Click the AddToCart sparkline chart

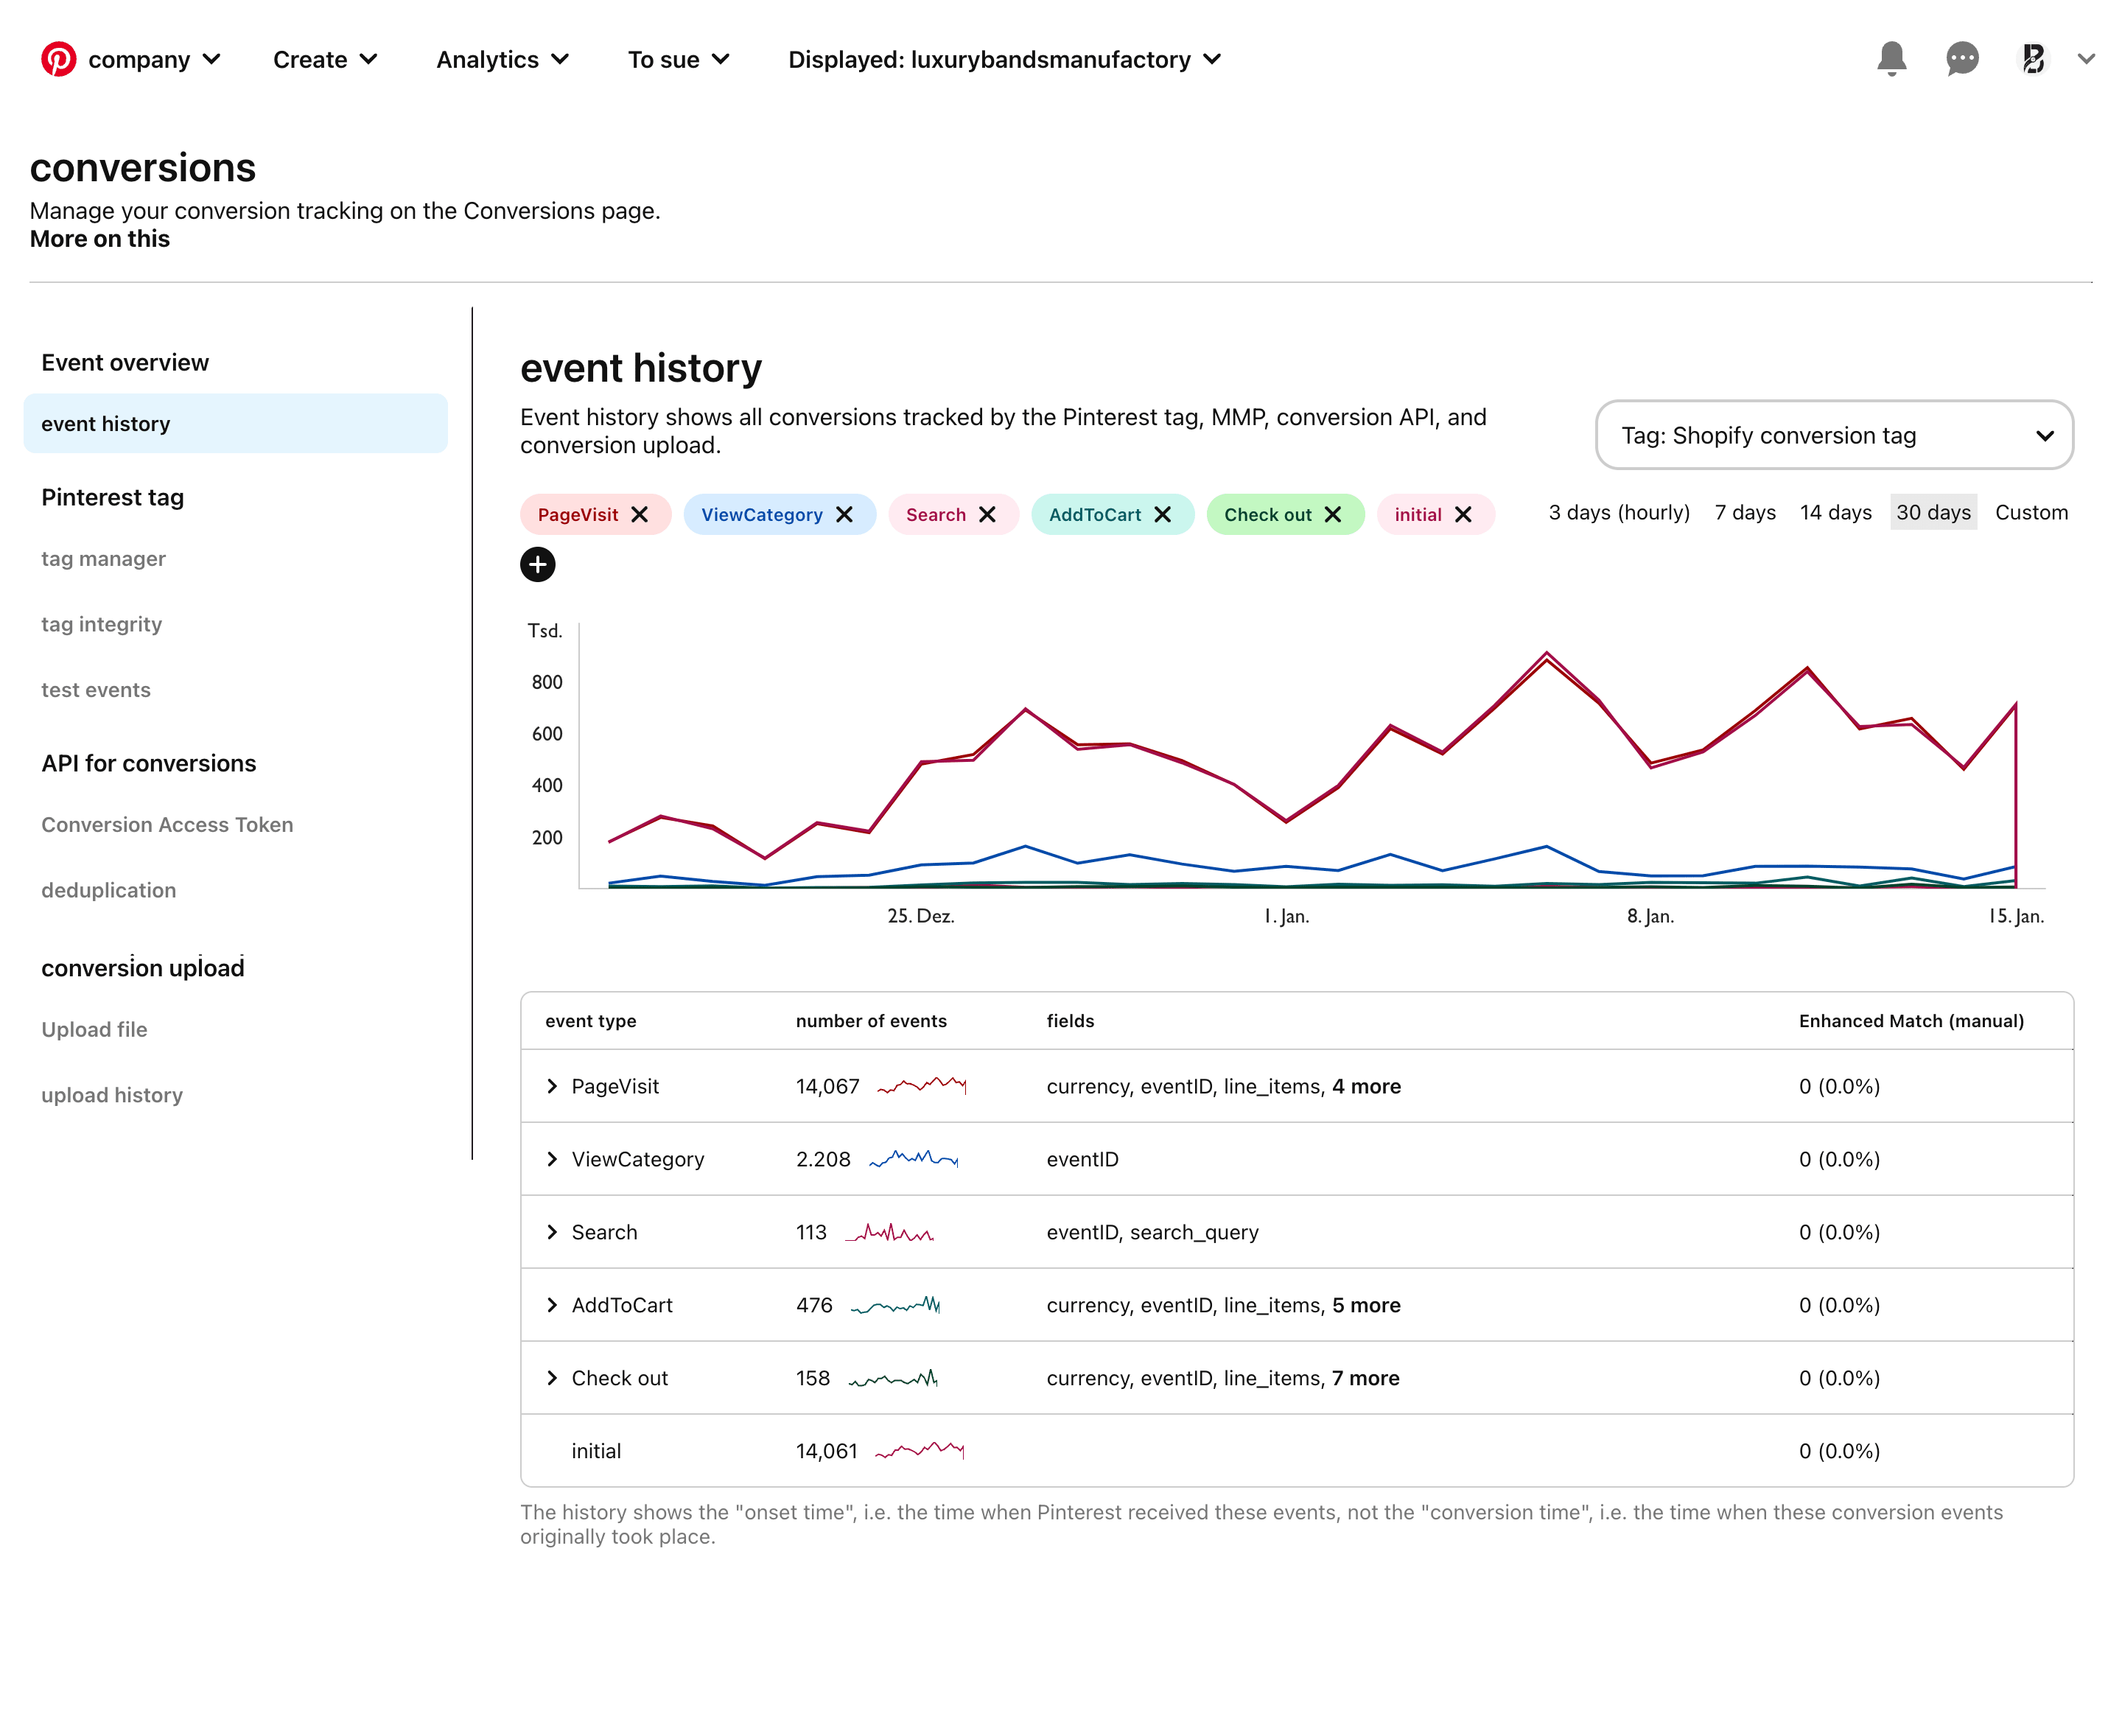point(895,1305)
